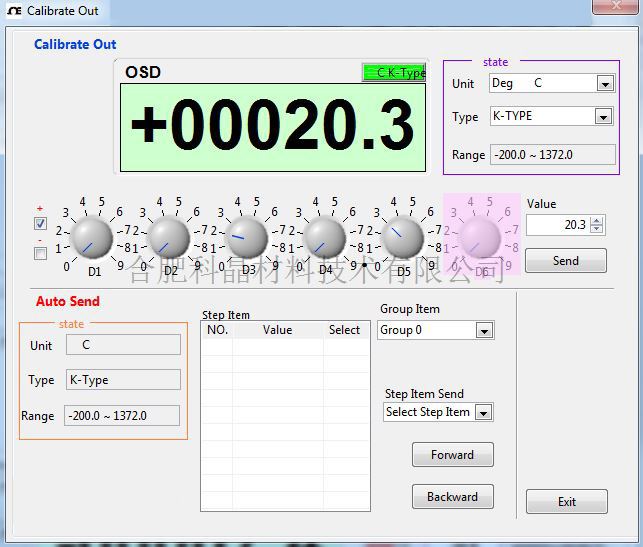Click the D4 rotary dial knob

point(324,238)
